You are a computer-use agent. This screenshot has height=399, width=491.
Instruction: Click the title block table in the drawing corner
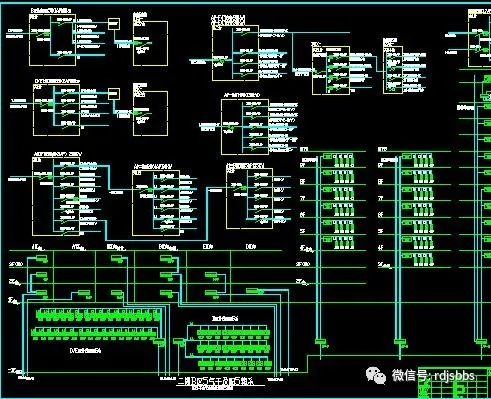point(454,383)
